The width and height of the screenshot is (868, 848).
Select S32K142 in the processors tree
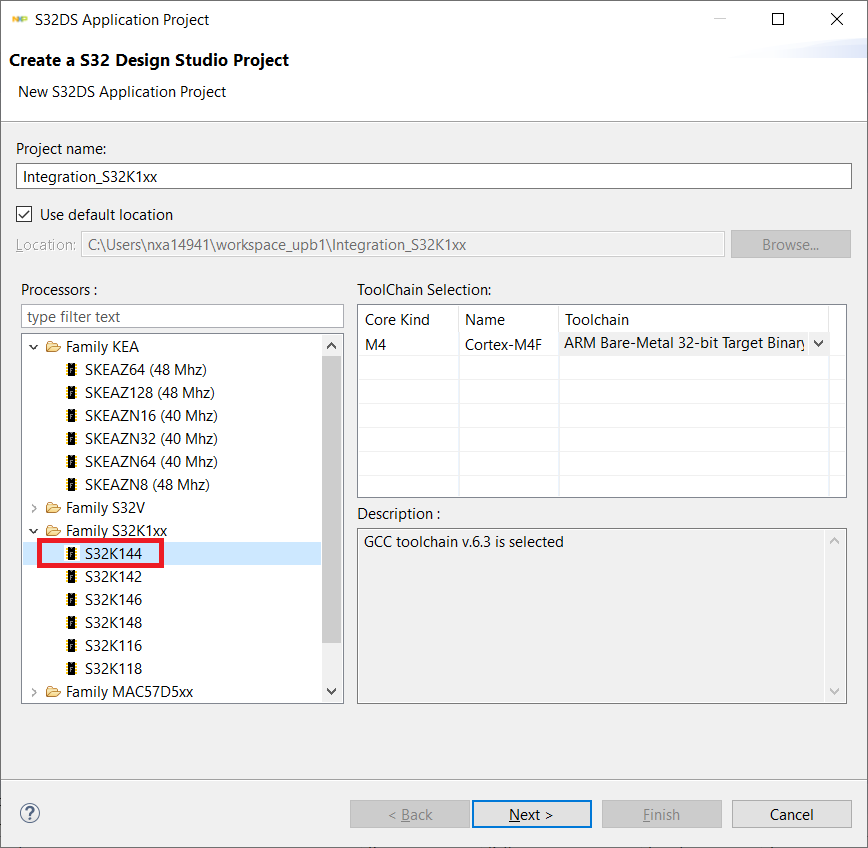[113, 577]
